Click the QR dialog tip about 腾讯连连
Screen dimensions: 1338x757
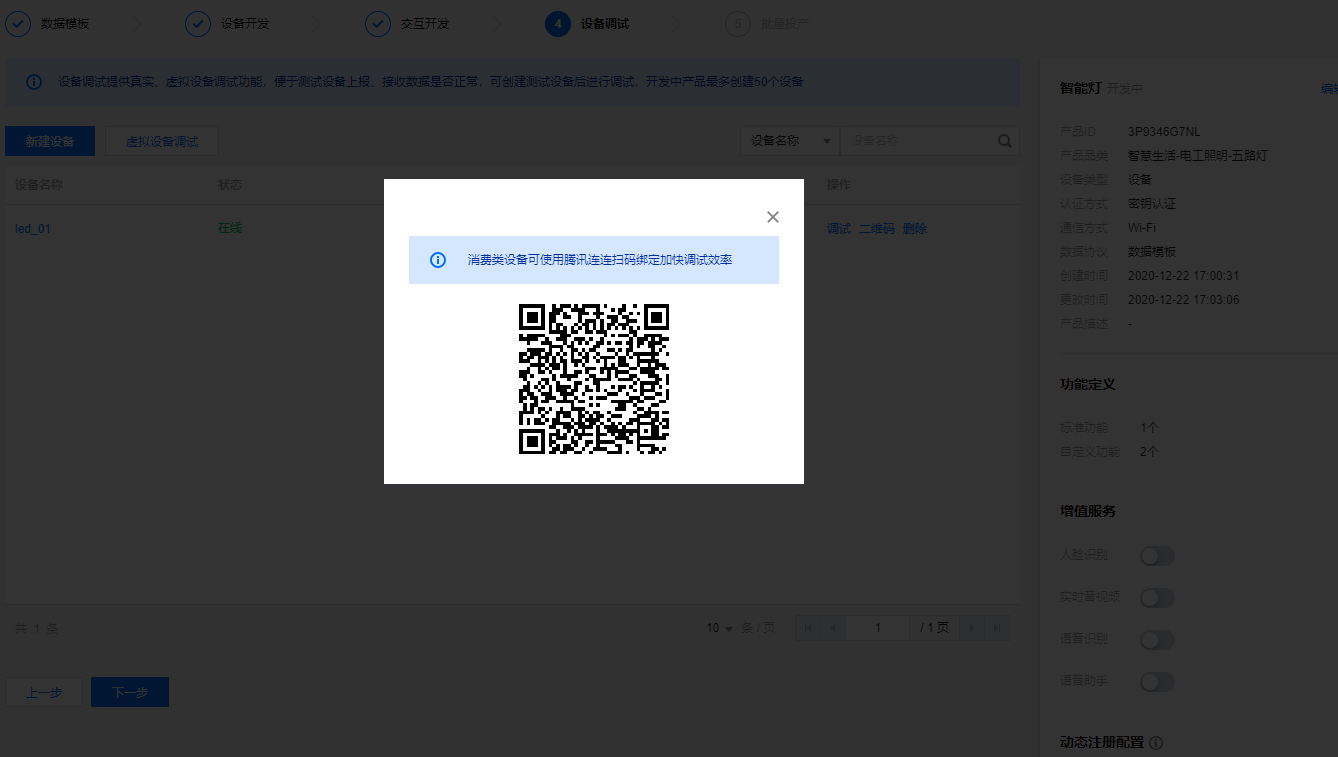[x=600, y=260]
